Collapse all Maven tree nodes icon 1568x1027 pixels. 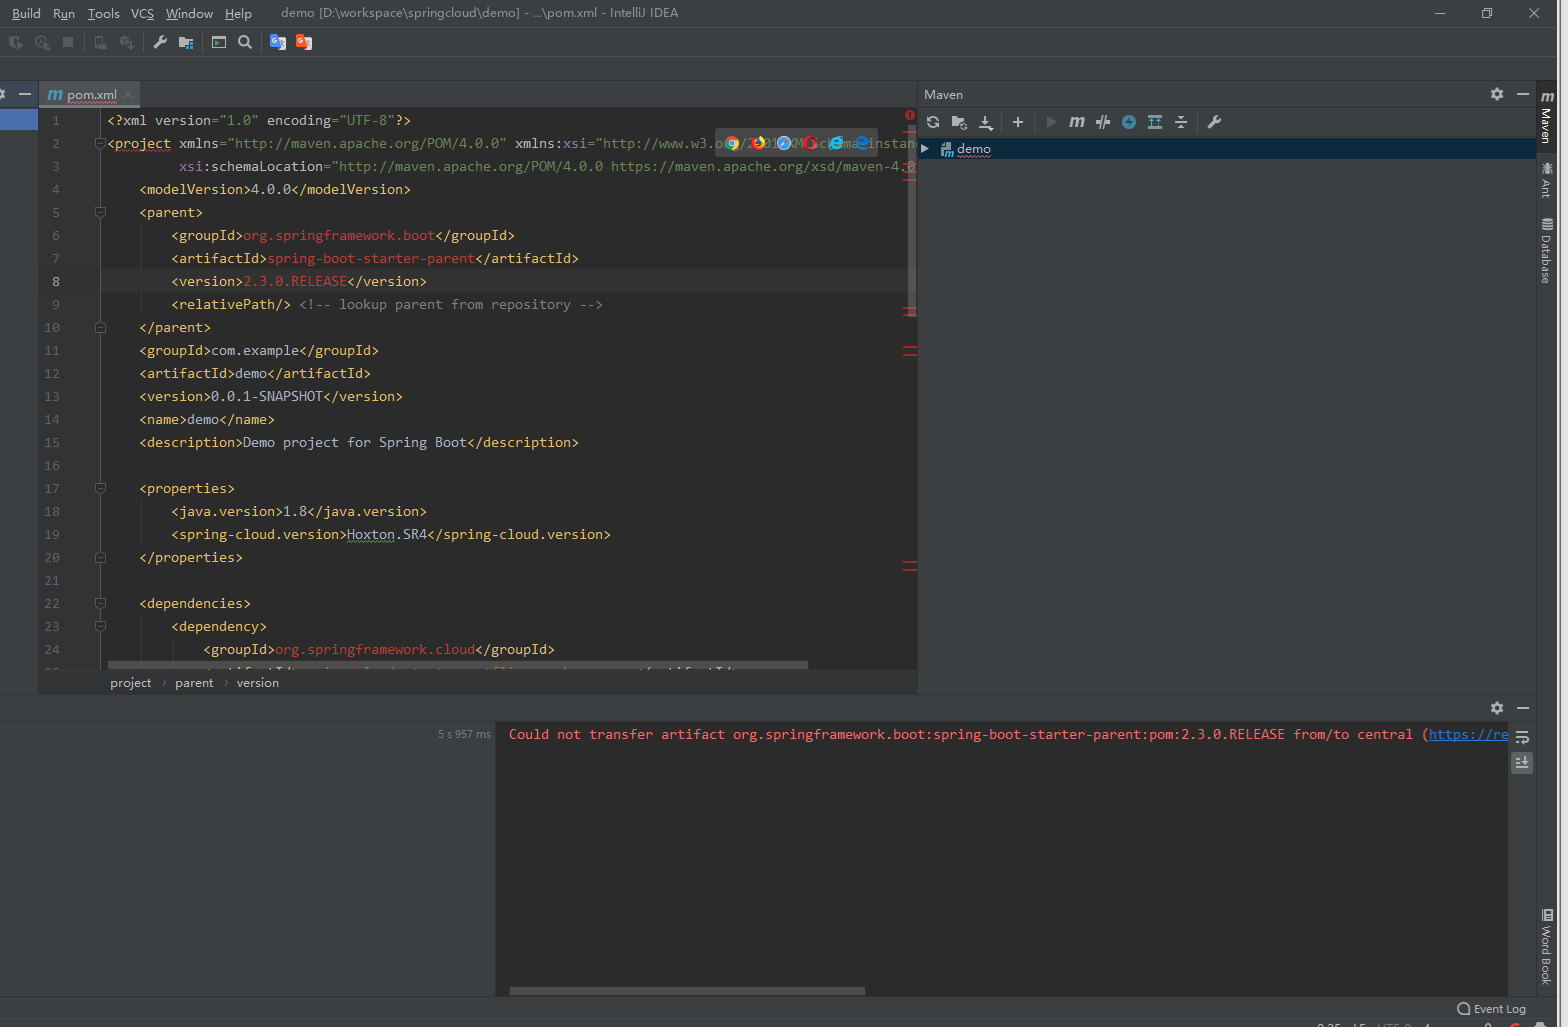1181,122
